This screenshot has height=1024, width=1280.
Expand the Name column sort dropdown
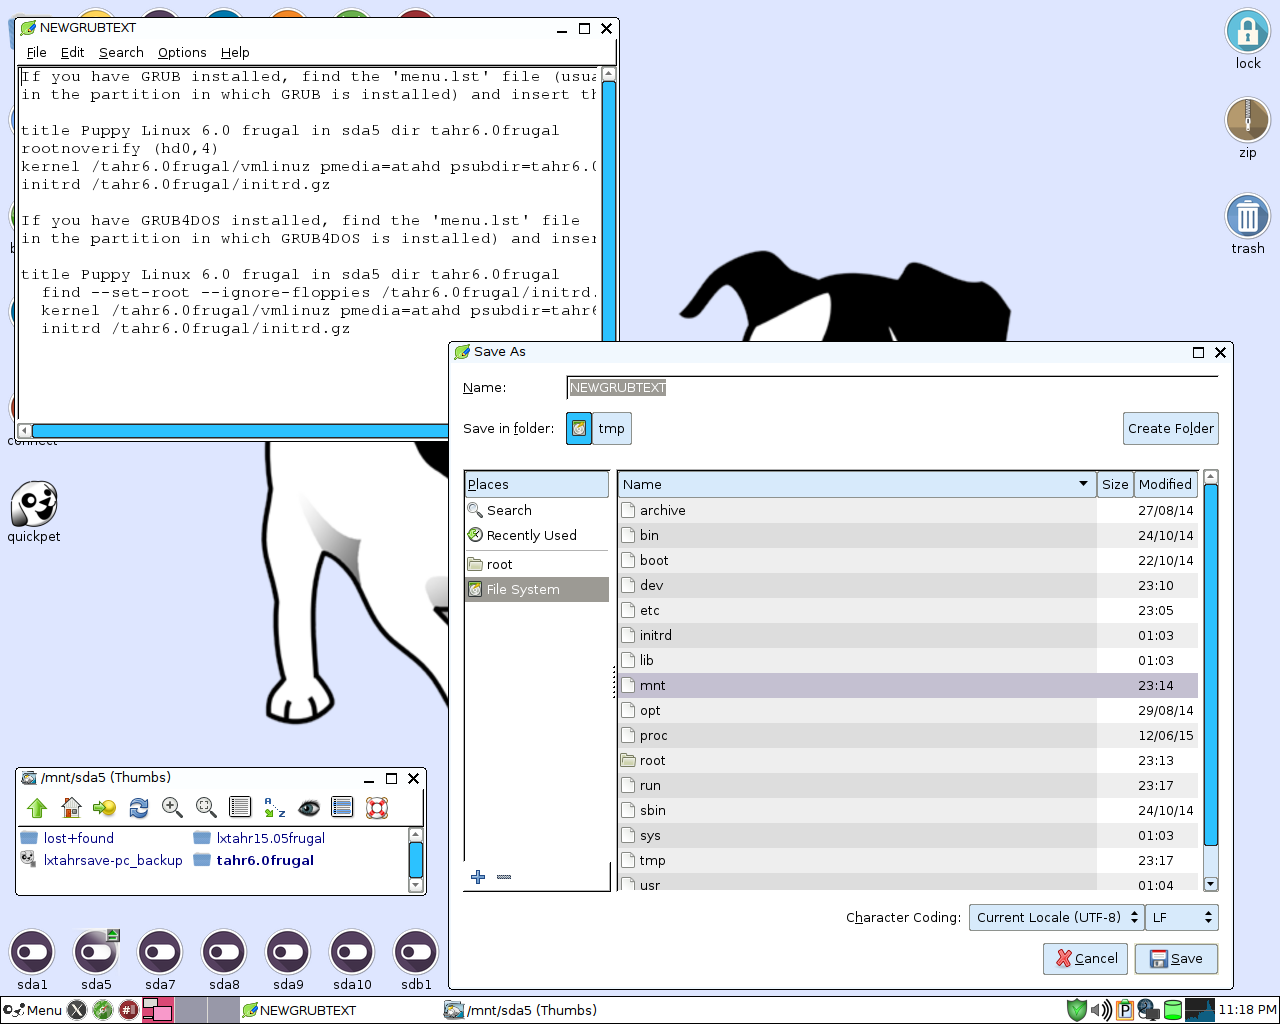tap(1083, 484)
